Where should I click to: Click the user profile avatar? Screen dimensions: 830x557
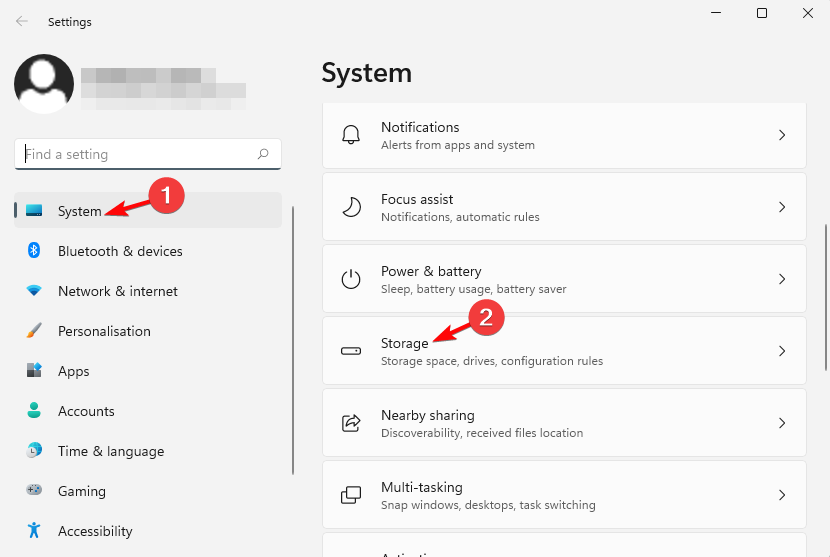44,84
